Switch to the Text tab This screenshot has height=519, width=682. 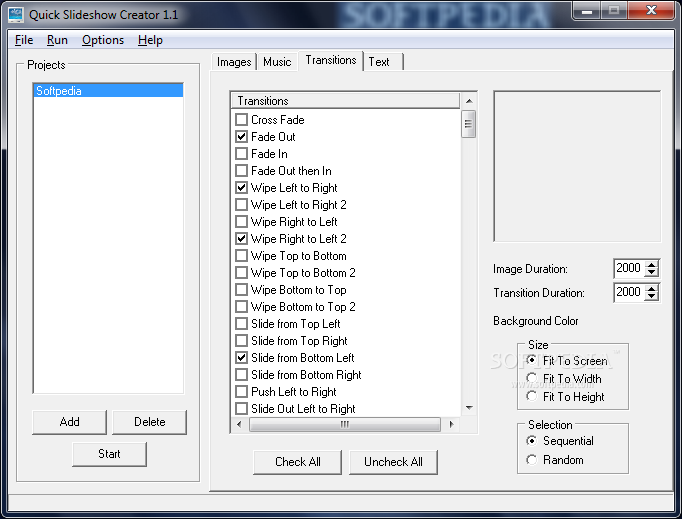(x=384, y=62)
